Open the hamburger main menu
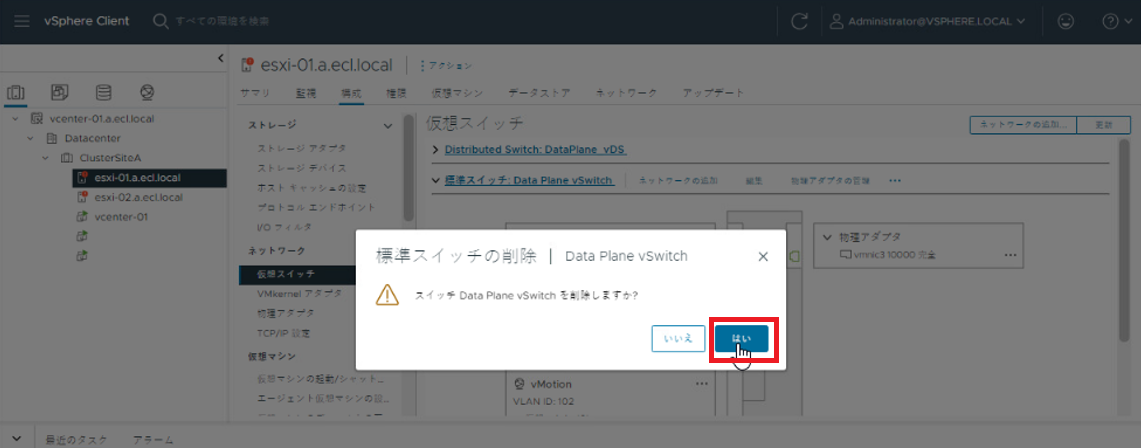This screenshot has height=448, width=1141. [22, 21]
